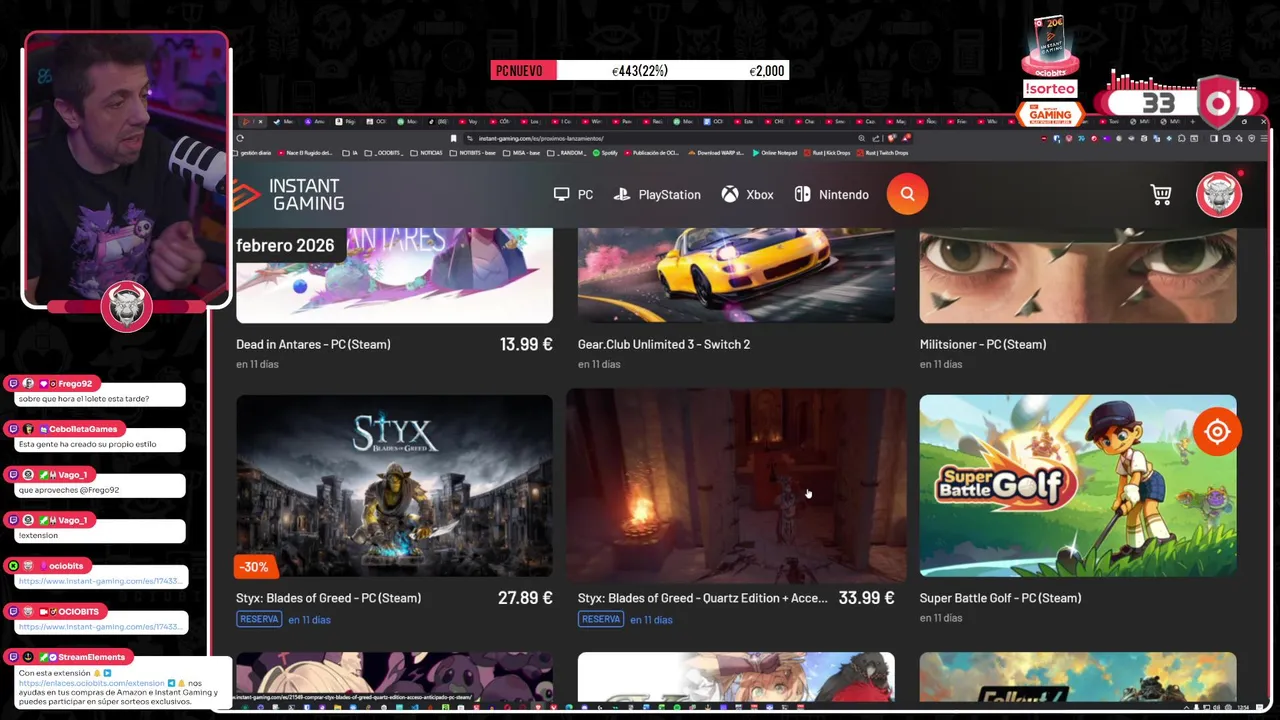Click the orange search button
Viewport: 1280px width, 720px height.
click(x=907, y=194)
